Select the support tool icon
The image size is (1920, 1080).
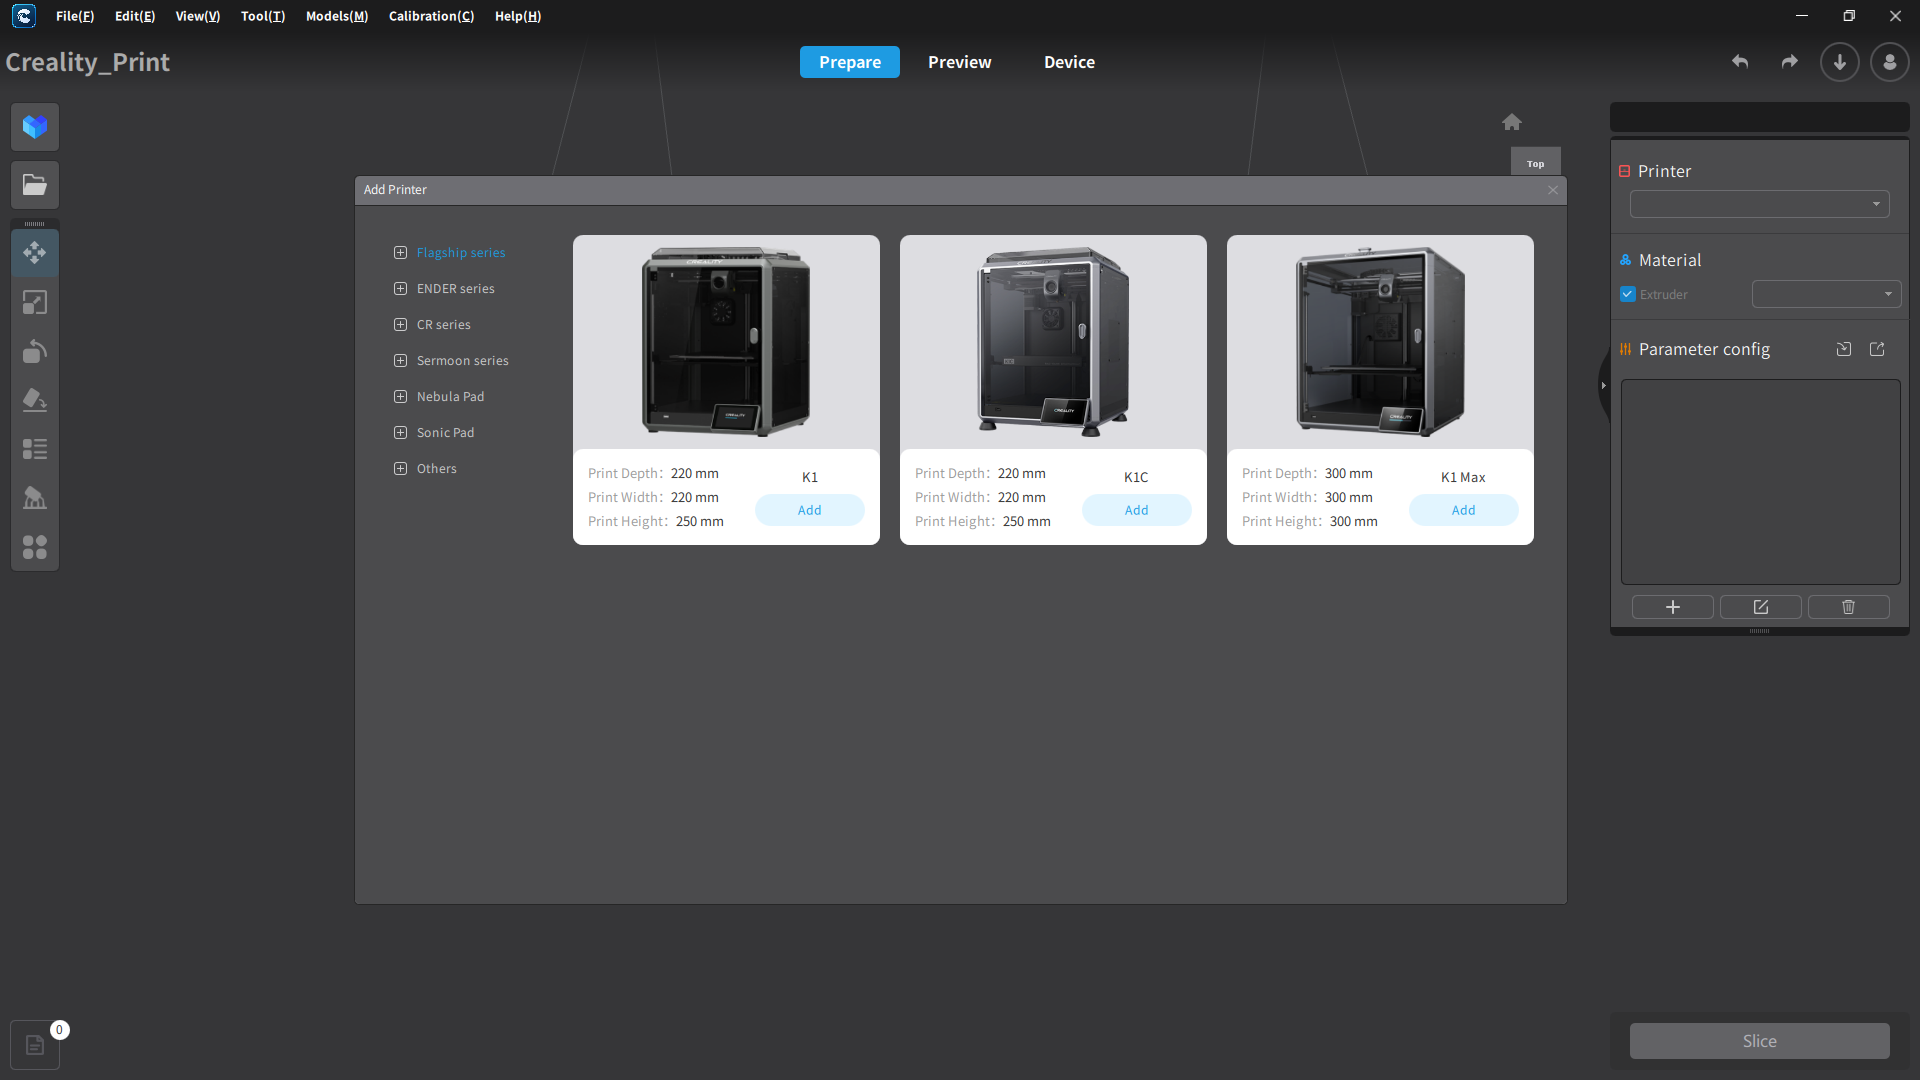pyautogui.click(x=35, y=498)
